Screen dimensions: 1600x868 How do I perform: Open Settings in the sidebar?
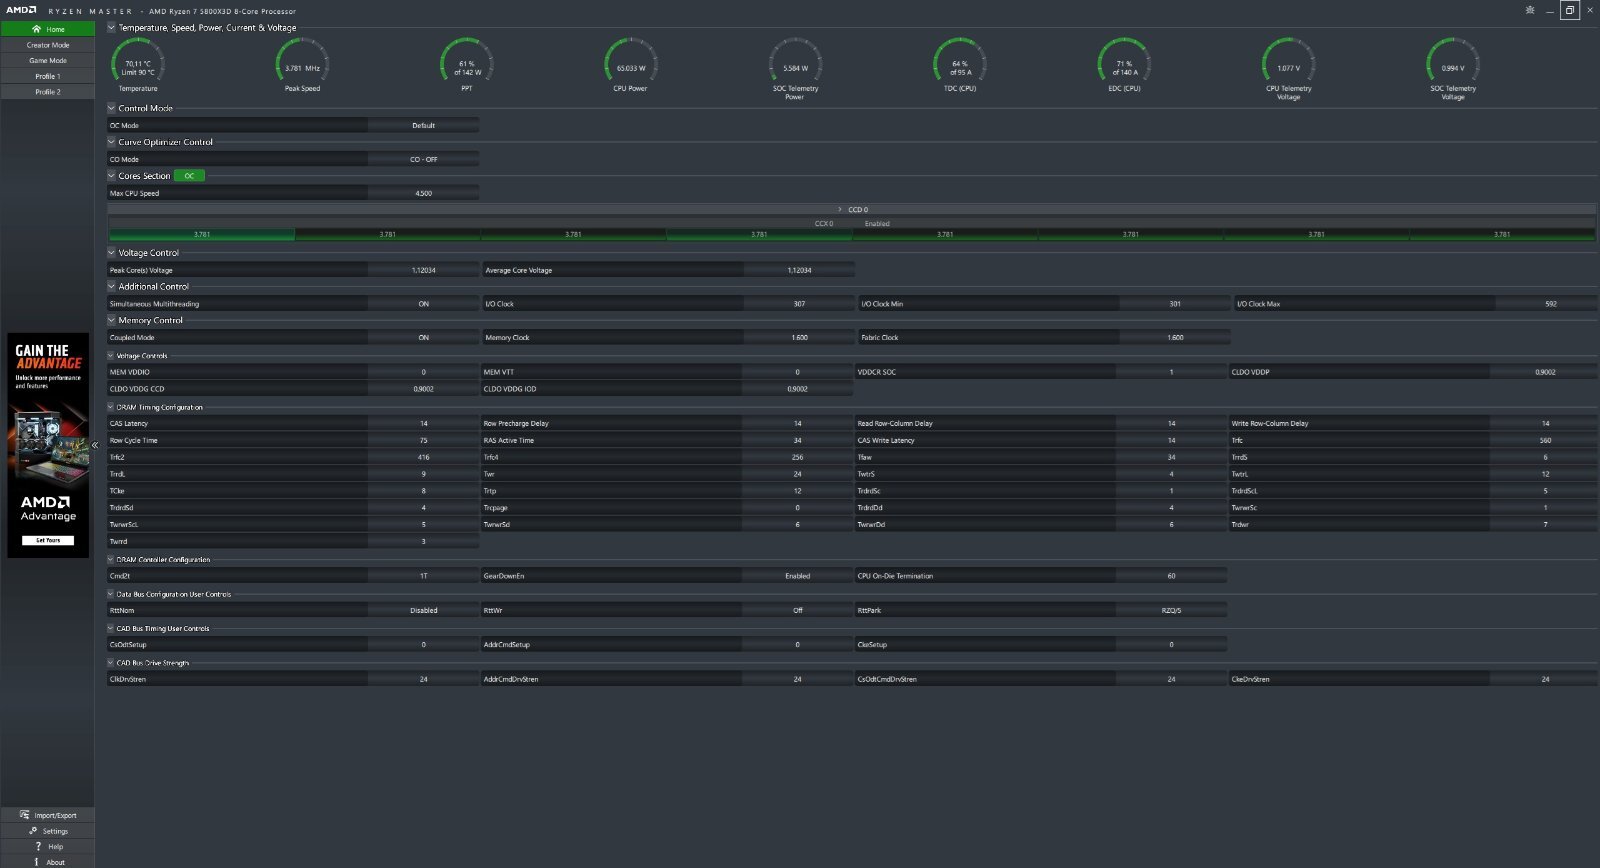(x=48, y=831)
